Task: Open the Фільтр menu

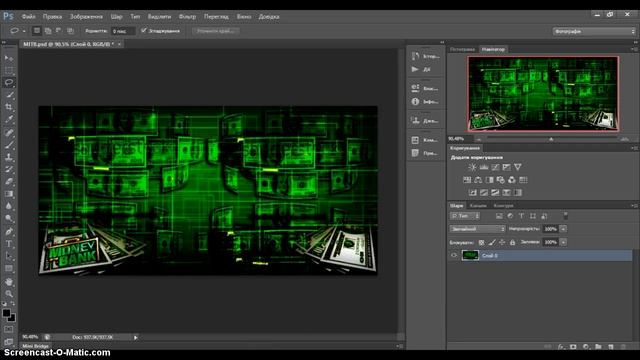Action: (x=187, y=17)
